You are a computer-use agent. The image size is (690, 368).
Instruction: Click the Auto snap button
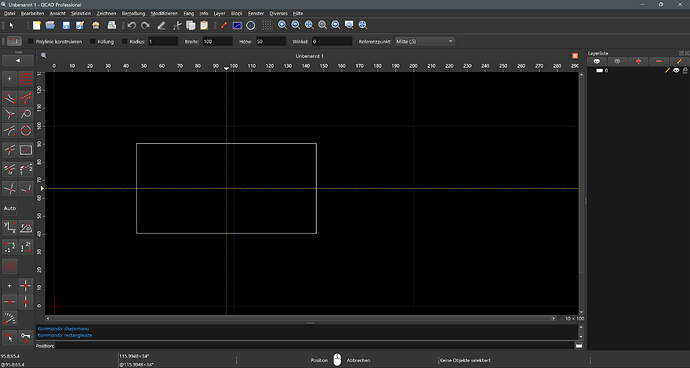(x=10, y=208)
